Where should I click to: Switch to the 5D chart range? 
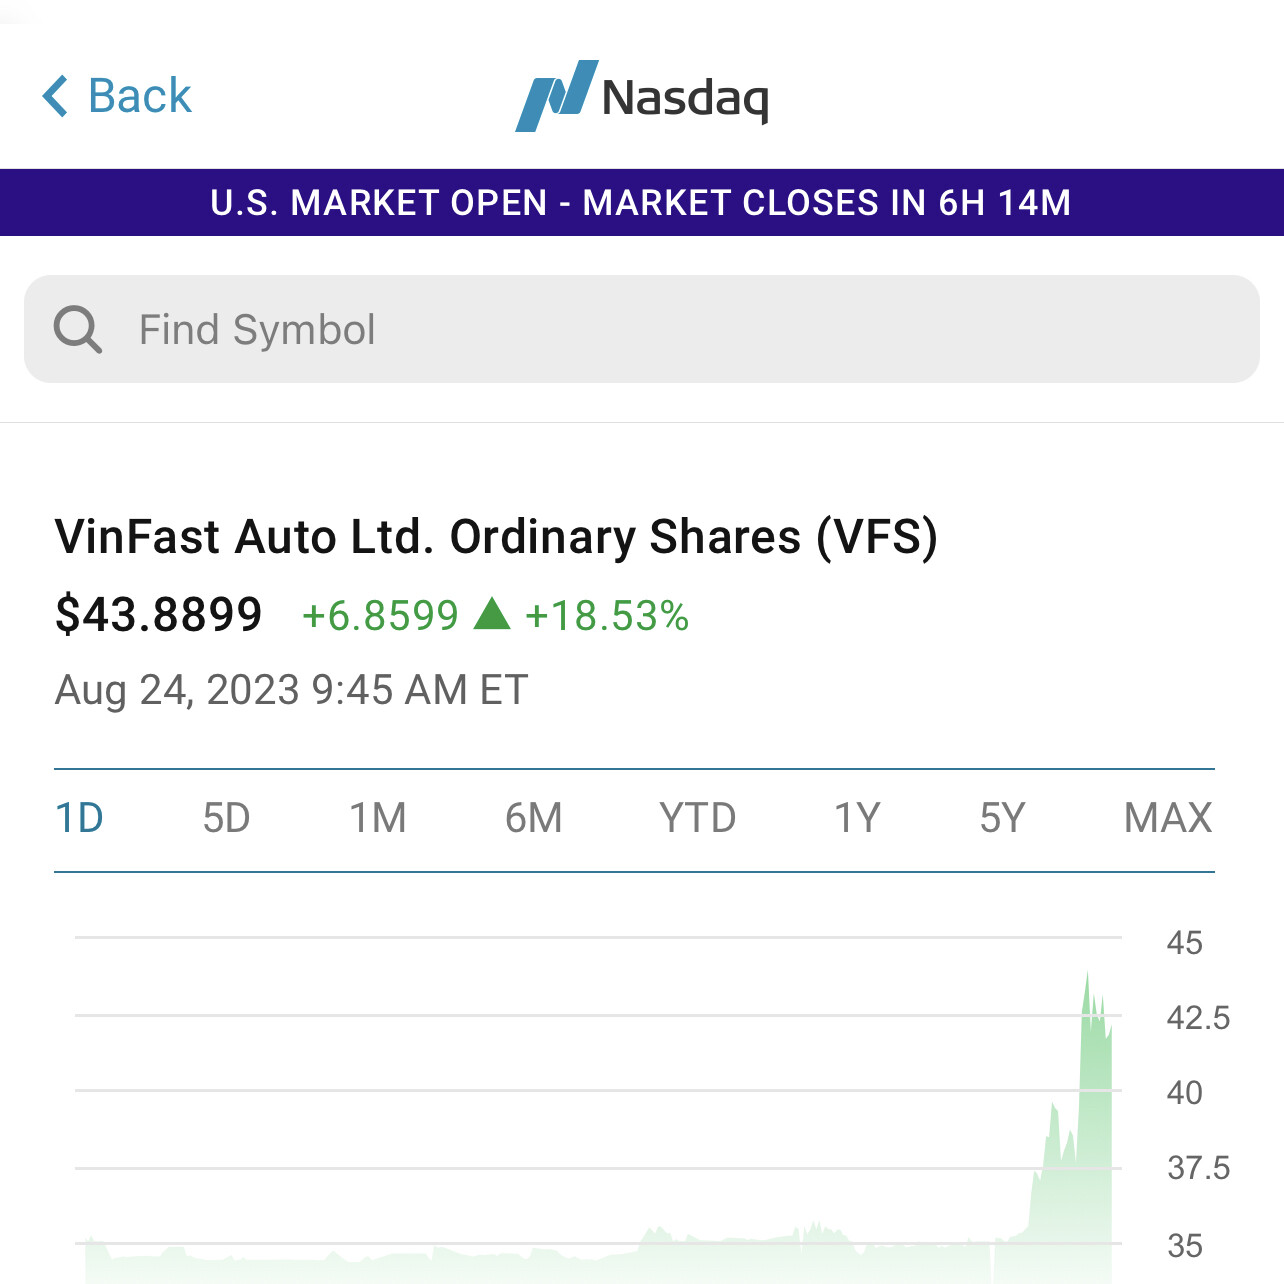coord(226,819)
